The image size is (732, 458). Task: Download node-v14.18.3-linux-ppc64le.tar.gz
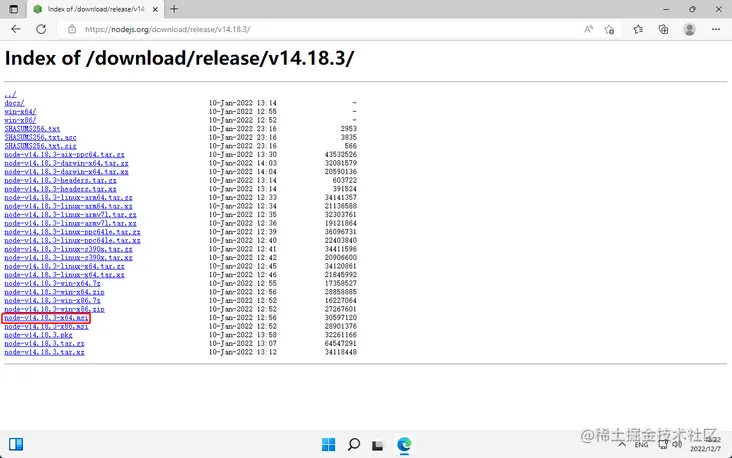(x=72, y=232)
